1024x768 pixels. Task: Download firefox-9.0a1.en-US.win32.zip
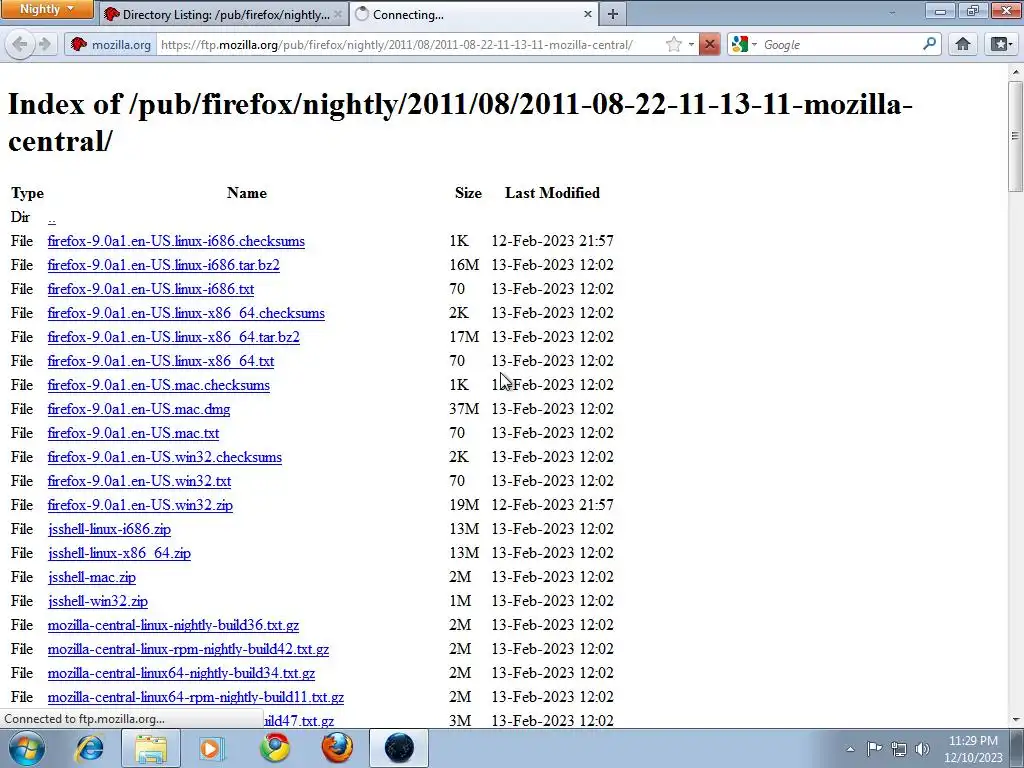click(140, 505)
